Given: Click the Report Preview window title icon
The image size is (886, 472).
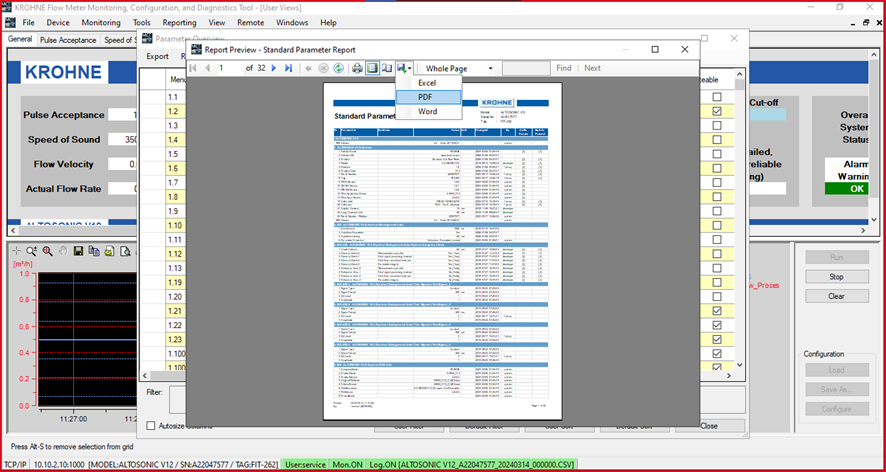Looking at the screenshot, I should [196, 49].
